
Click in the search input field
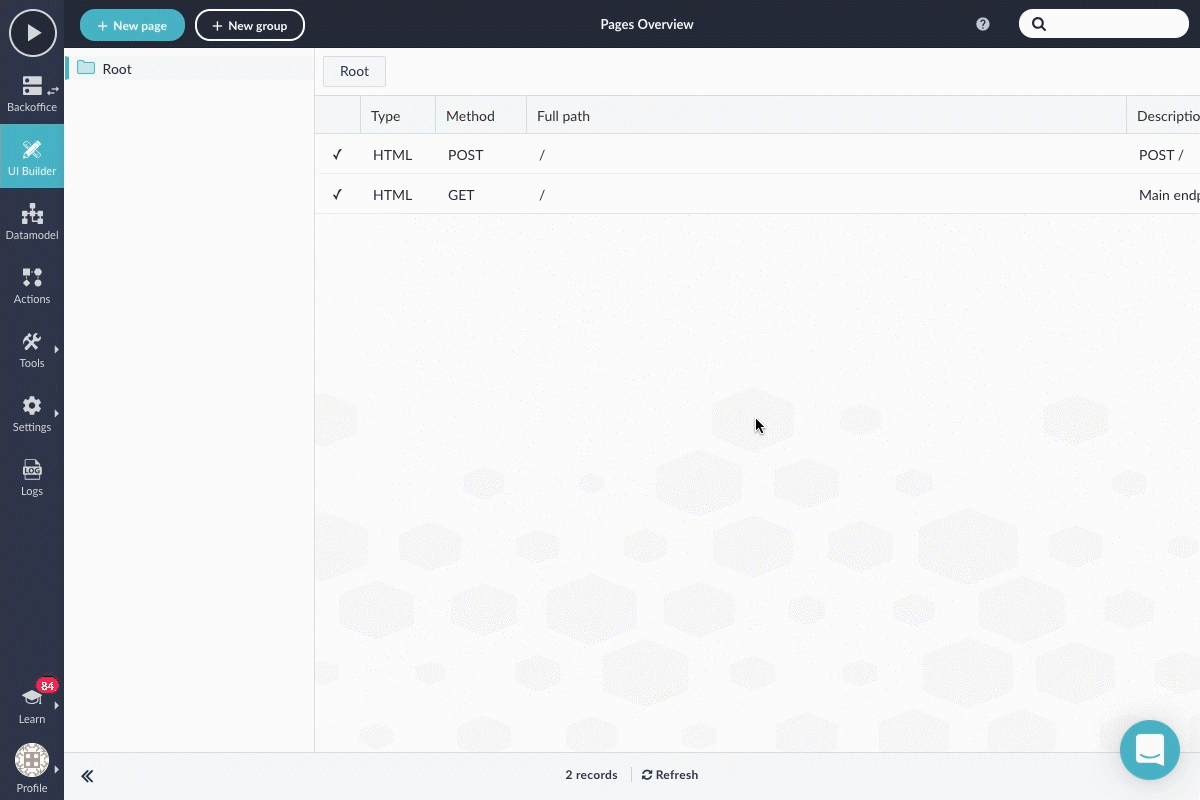tap(1112, 24)
